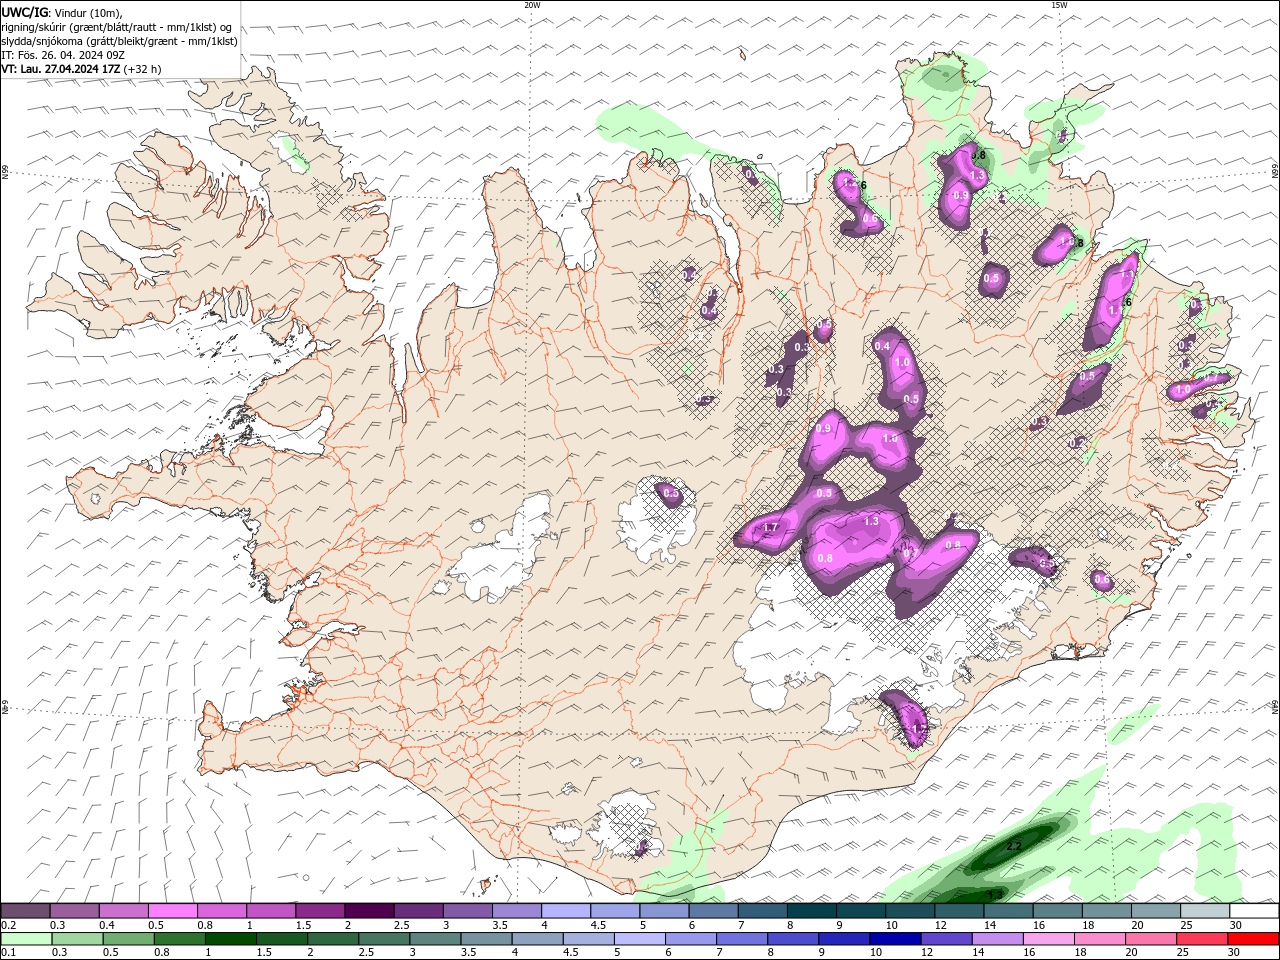Select the darkest purple swatch labeled 2 in snow scale
The height and width of the screenshot is (960, 1280).
tap(369, 911)
